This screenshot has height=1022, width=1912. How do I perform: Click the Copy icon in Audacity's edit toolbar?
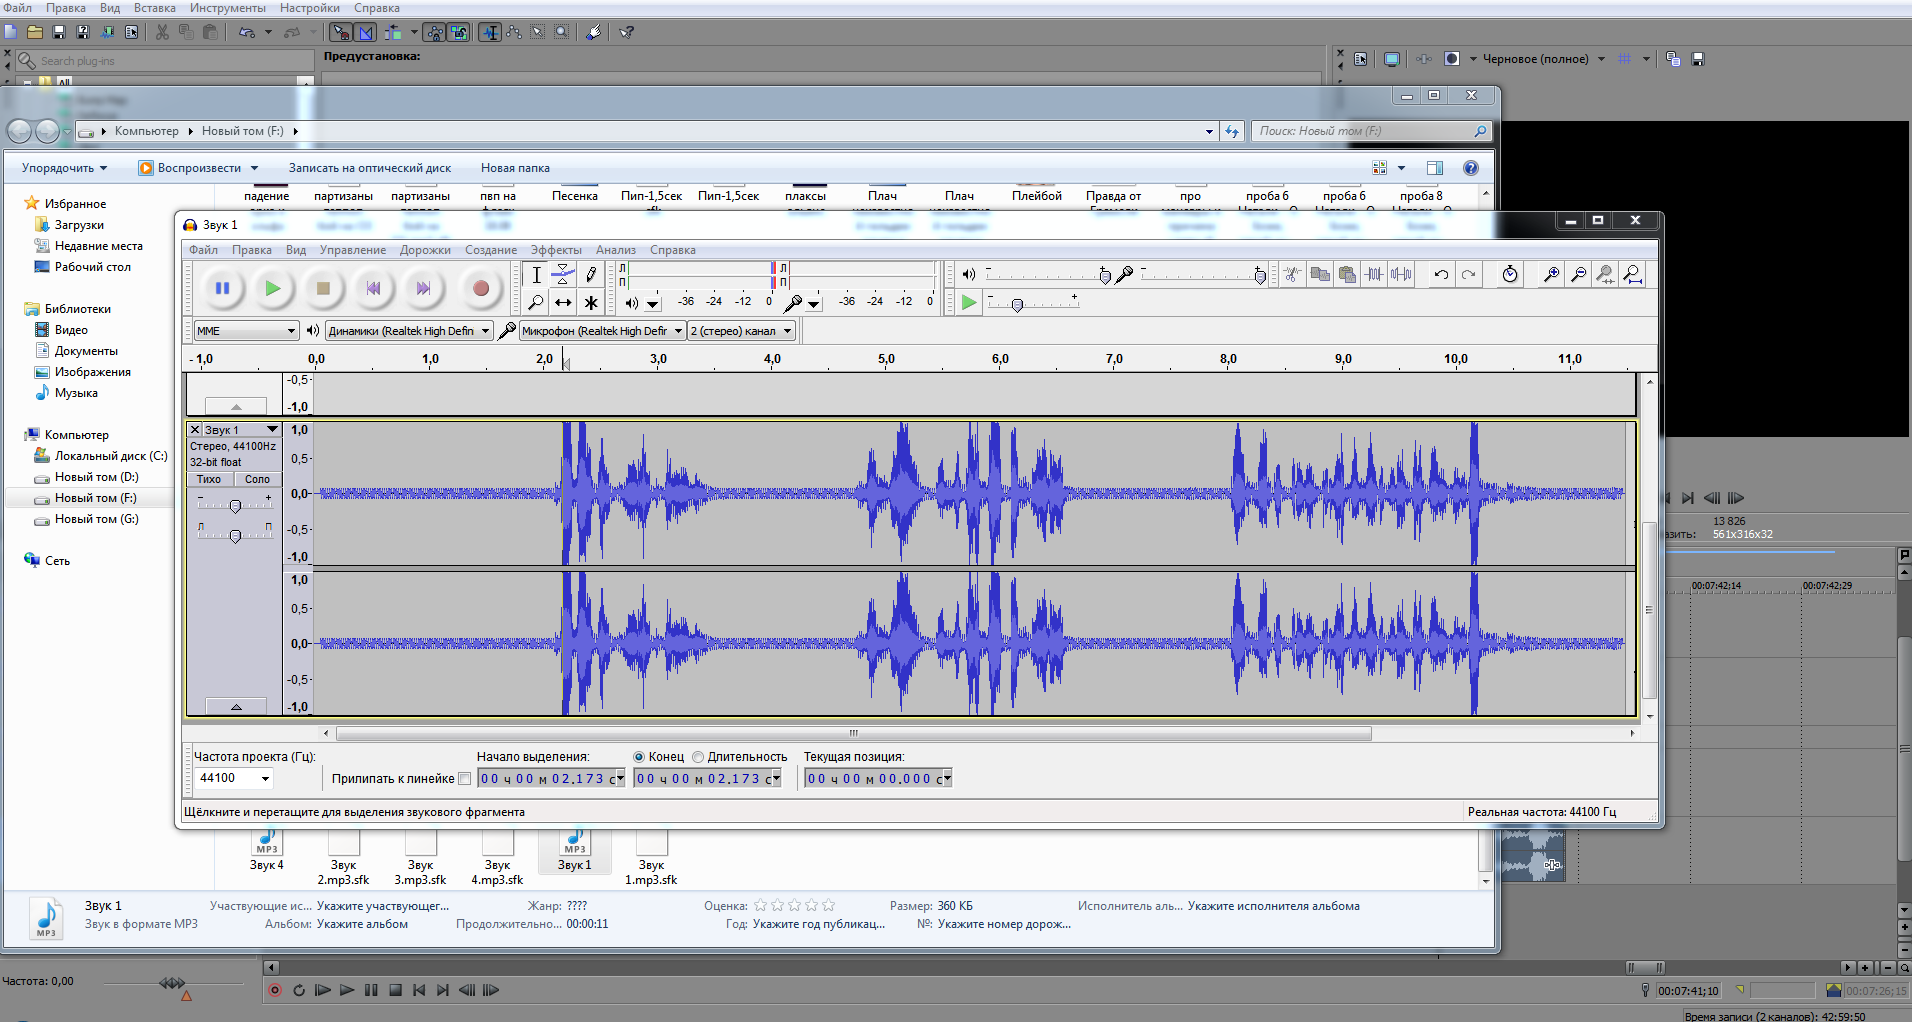(x=1320, y=274)
